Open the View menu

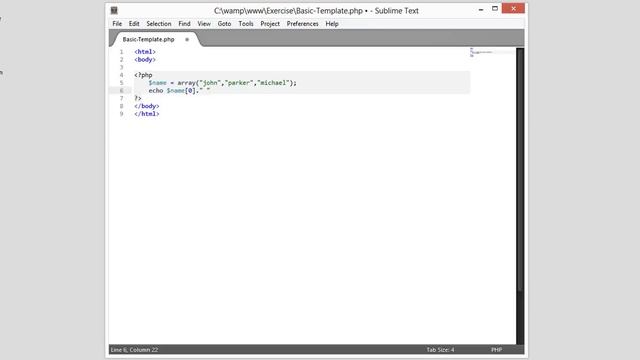click(x=204, y=24)
